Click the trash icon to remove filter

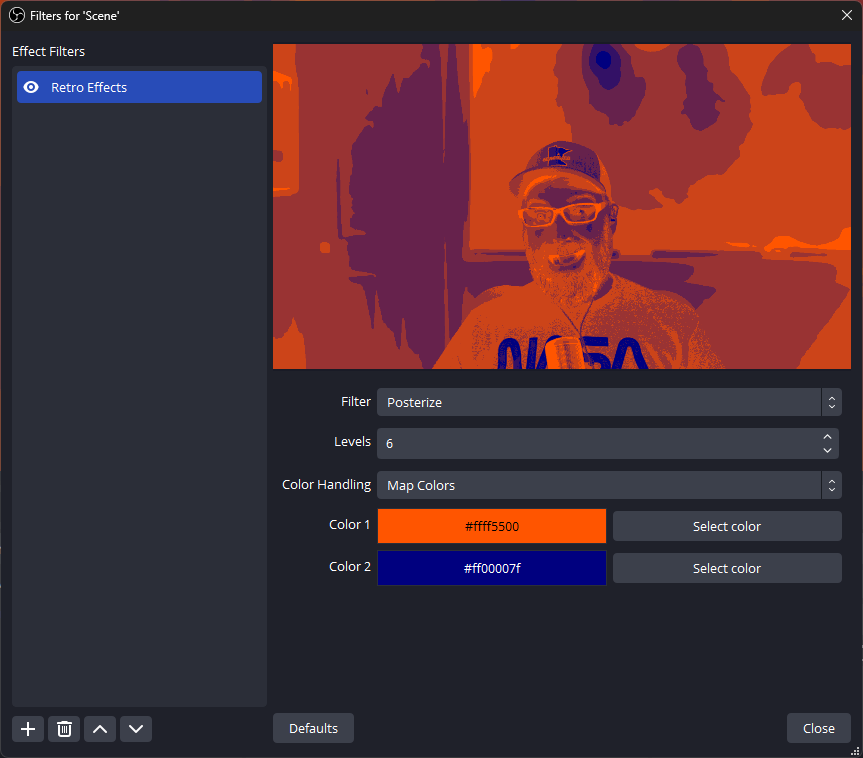coord(64,729)
